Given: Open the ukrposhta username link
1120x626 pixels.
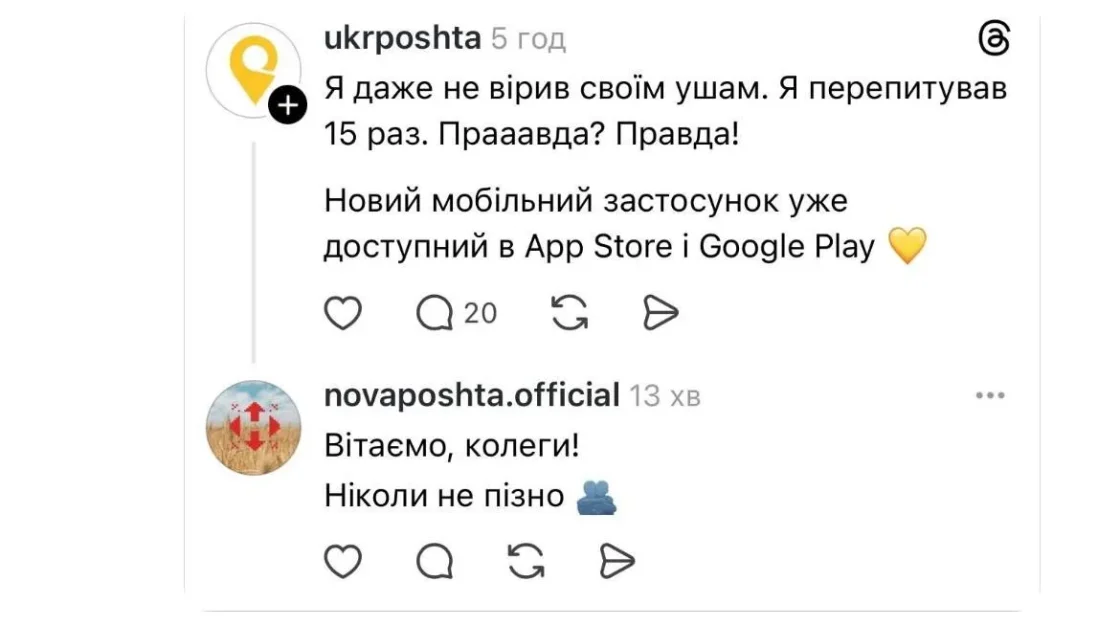Looking at the screenshot, I should point(402,38).
